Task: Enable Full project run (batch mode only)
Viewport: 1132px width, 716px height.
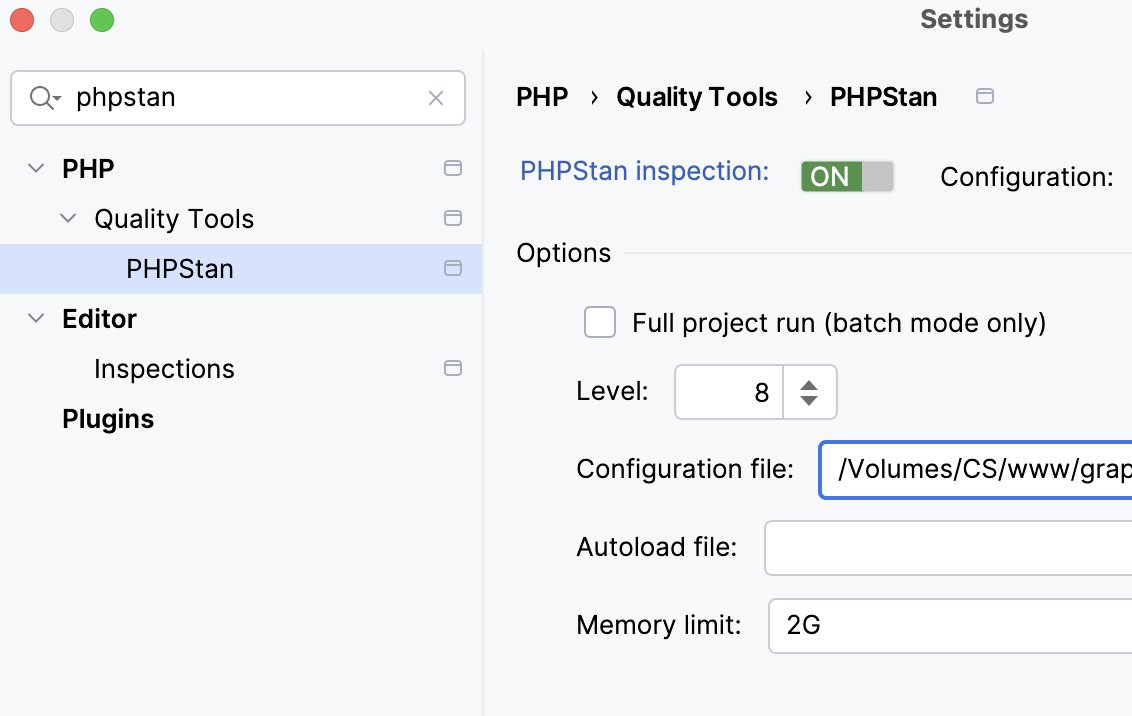Action: [x=600, y=322]
